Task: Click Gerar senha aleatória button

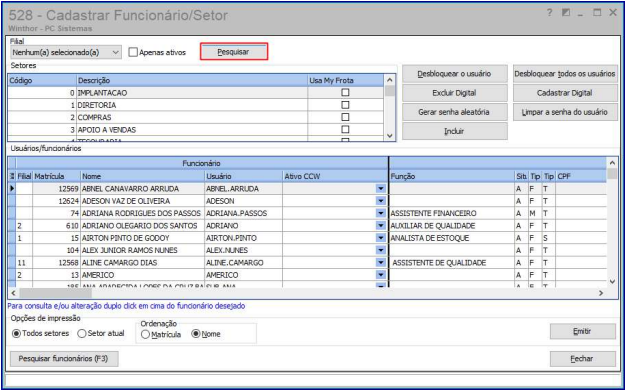Action: pos(454,112)
